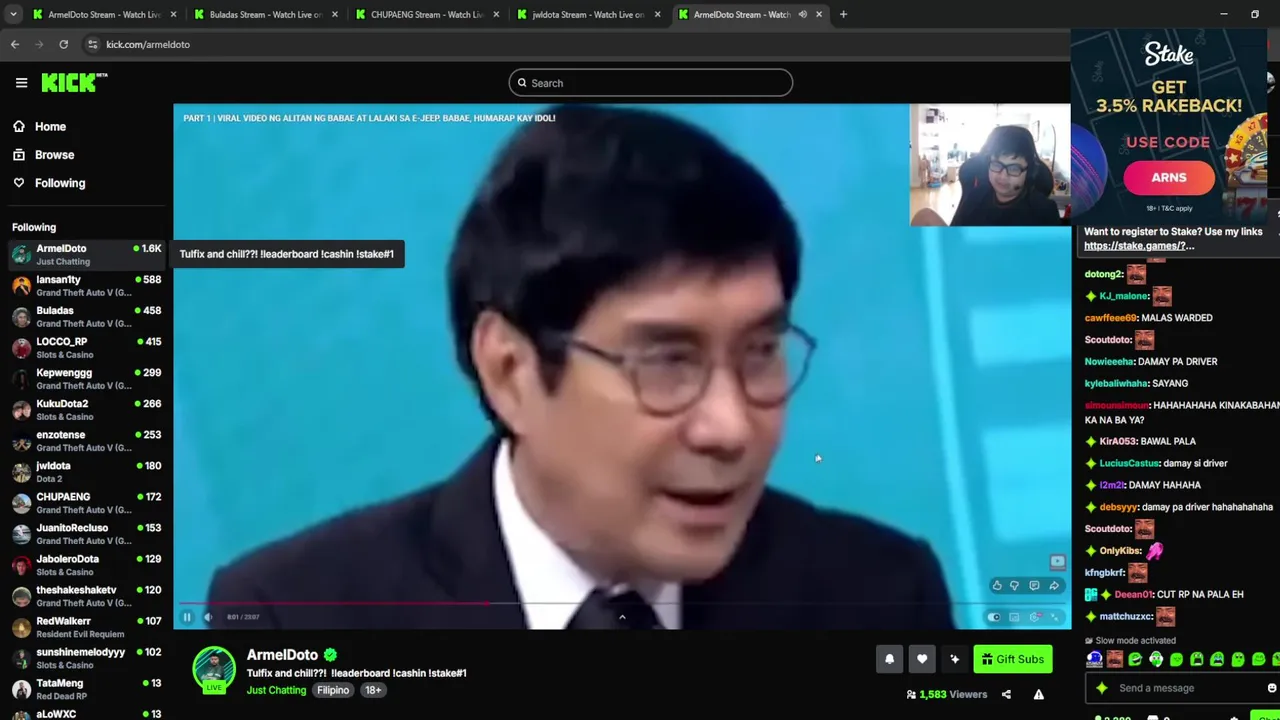Open JuanitoRecluso channel in Following list
The width and height of the screenshot is (1280, 720).
pos(86,533)
